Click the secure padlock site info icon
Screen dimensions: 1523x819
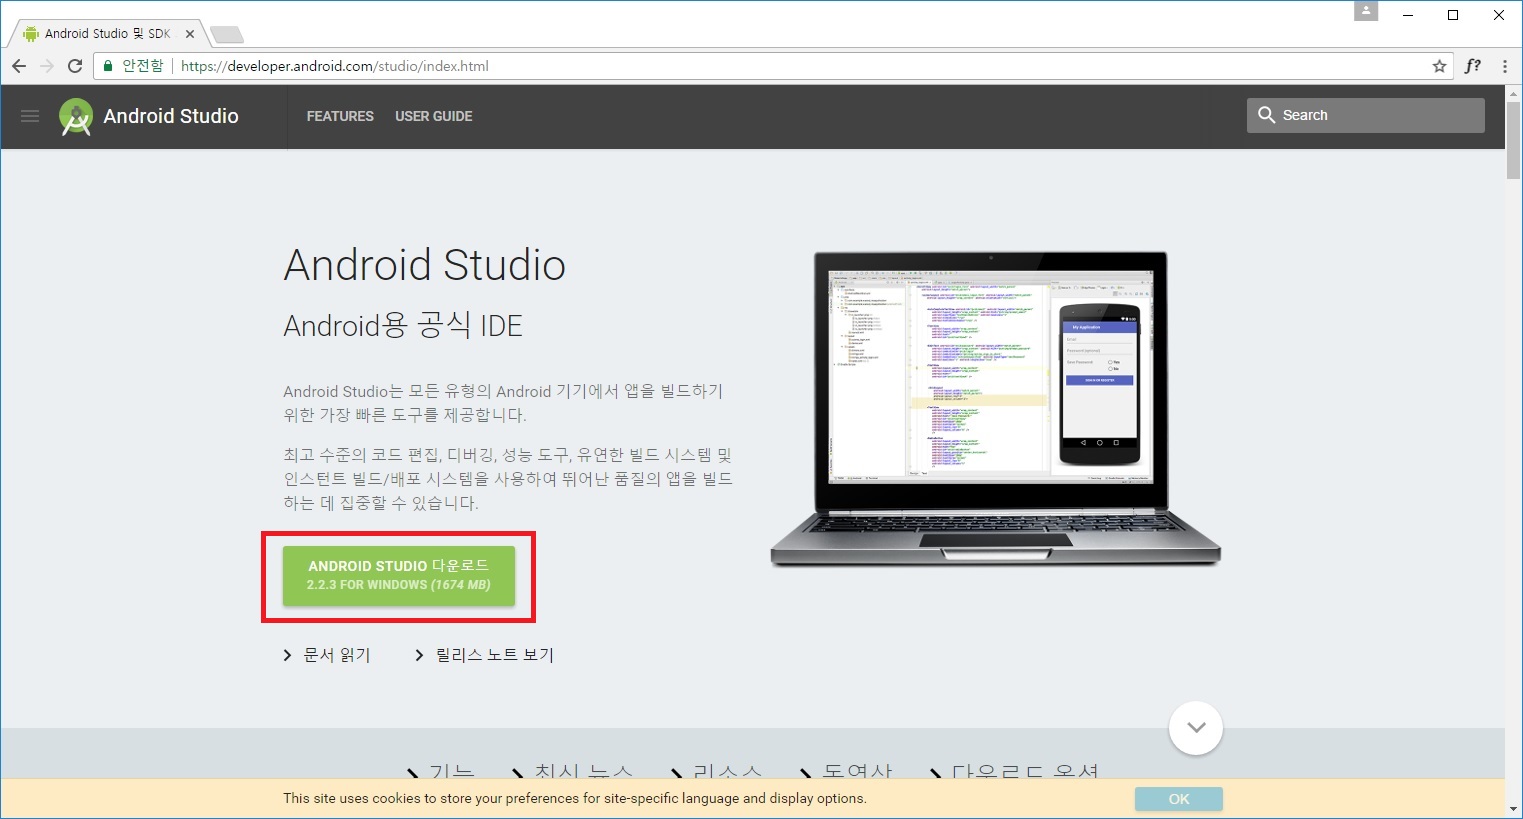[108, 66]
